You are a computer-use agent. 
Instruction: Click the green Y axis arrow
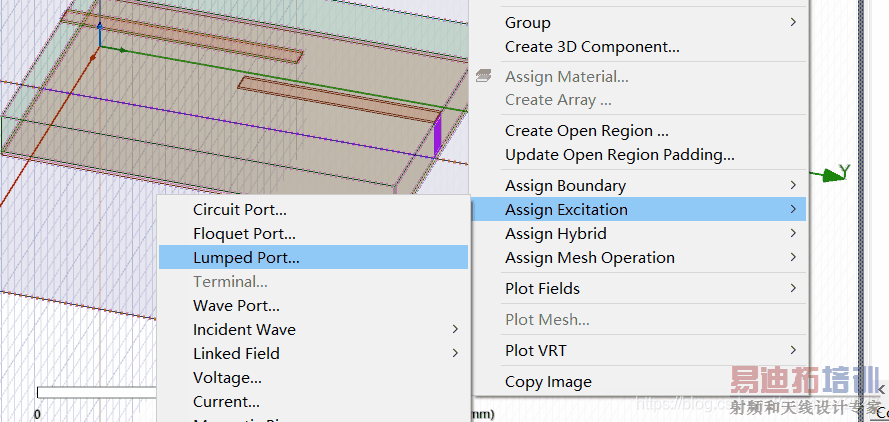[831, 174]
